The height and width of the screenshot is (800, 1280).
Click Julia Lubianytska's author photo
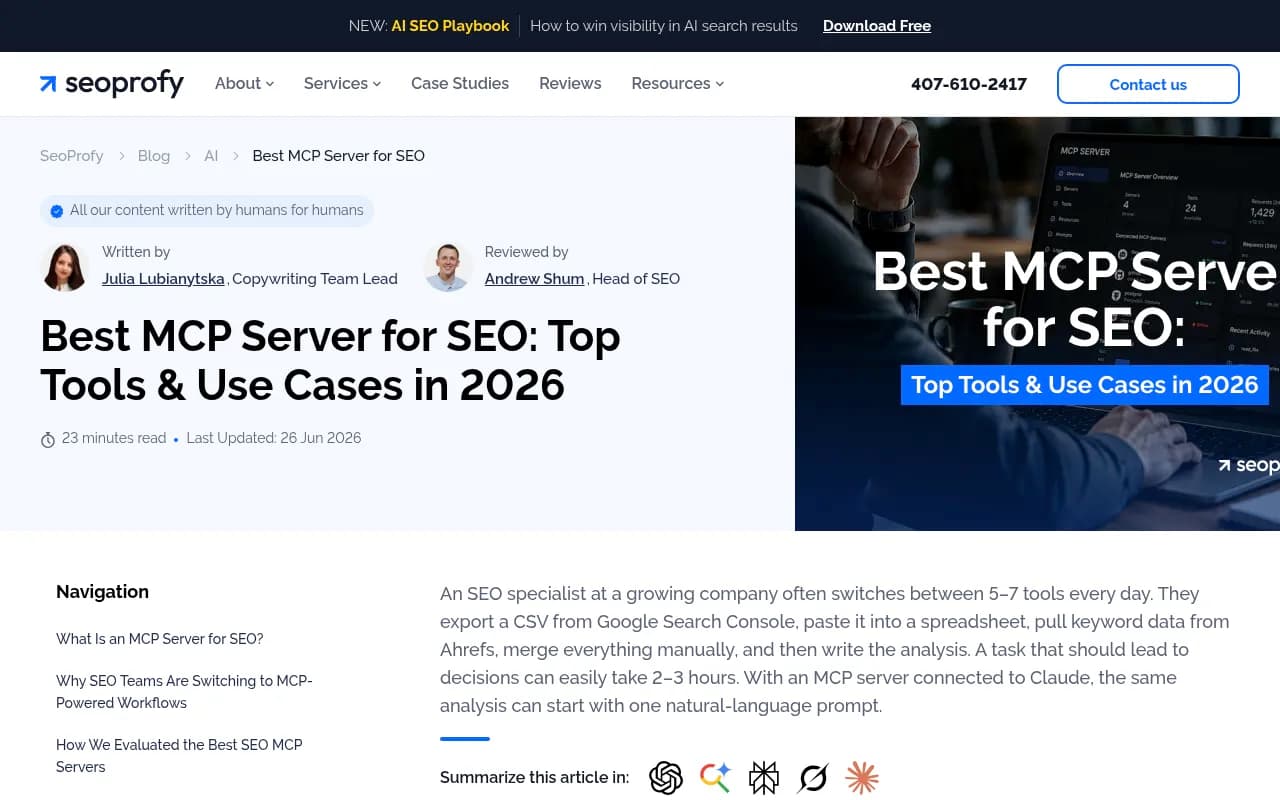[x=65, y=267]
